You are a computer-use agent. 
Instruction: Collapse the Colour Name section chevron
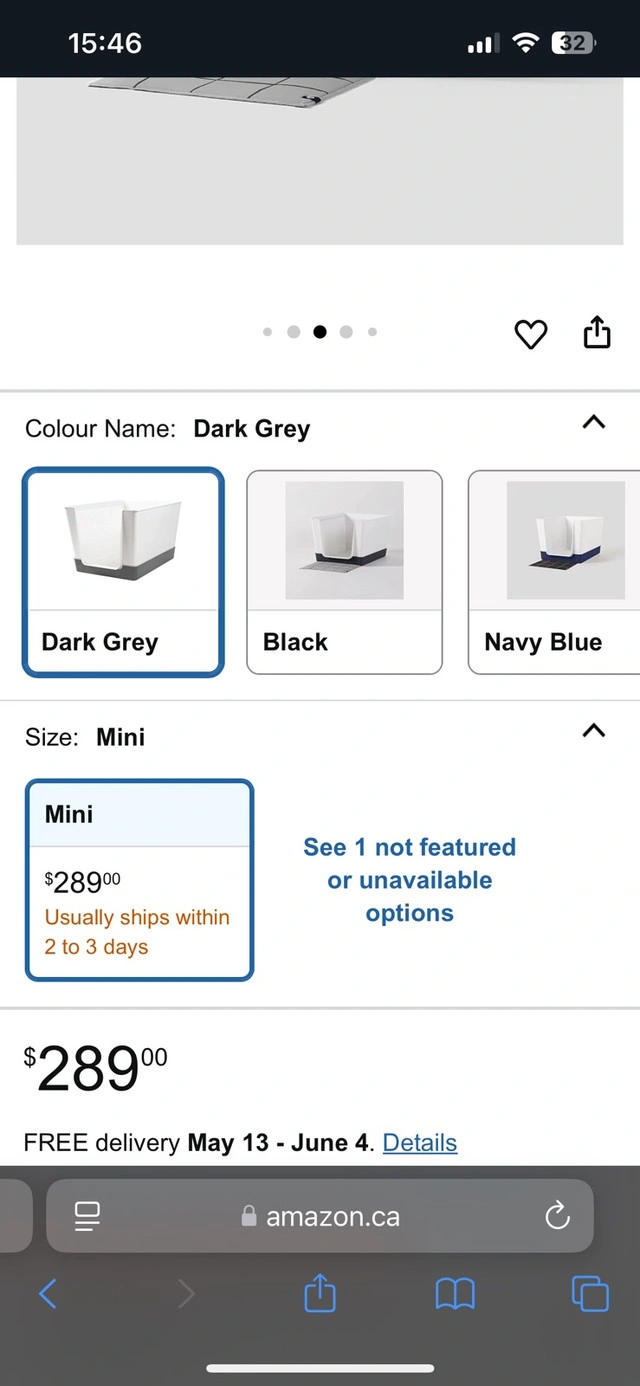[594, 422]
